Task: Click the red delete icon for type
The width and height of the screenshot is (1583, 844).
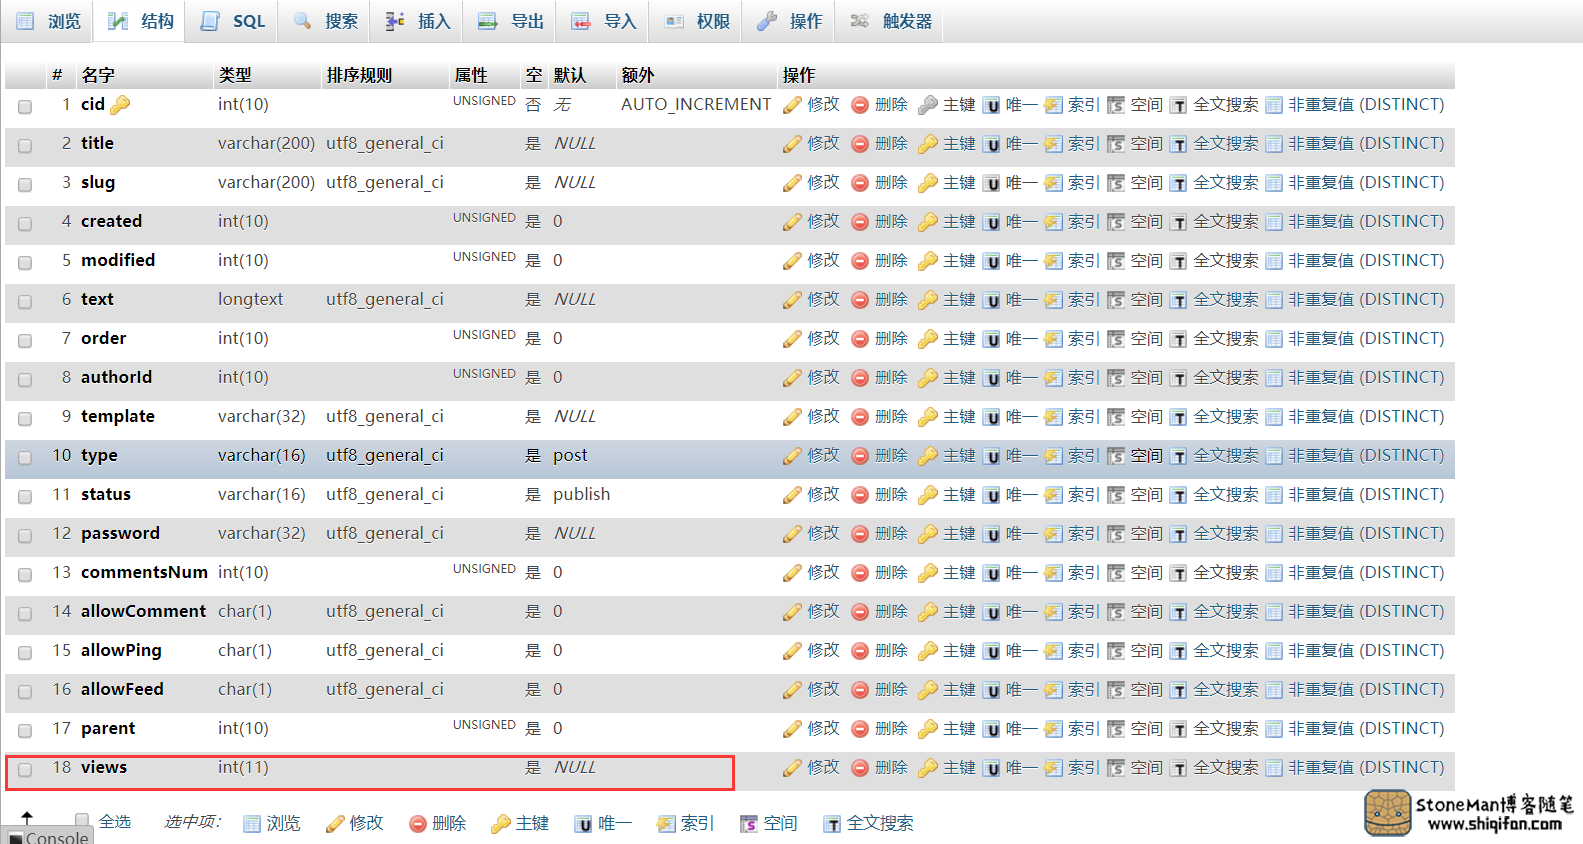Action: coord(860,456)
